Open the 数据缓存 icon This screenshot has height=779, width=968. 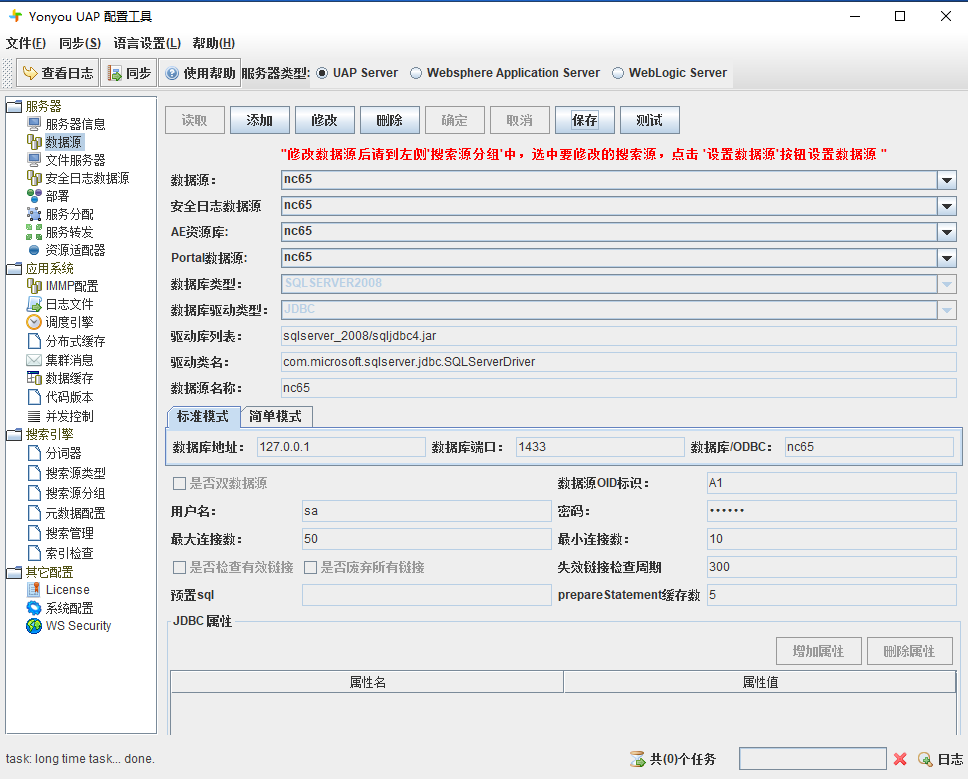tap(34, 378)
